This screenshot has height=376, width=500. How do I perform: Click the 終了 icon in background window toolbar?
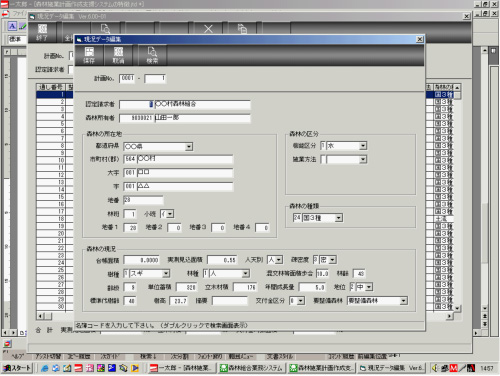pyautogui.click(x=42, y=32)
